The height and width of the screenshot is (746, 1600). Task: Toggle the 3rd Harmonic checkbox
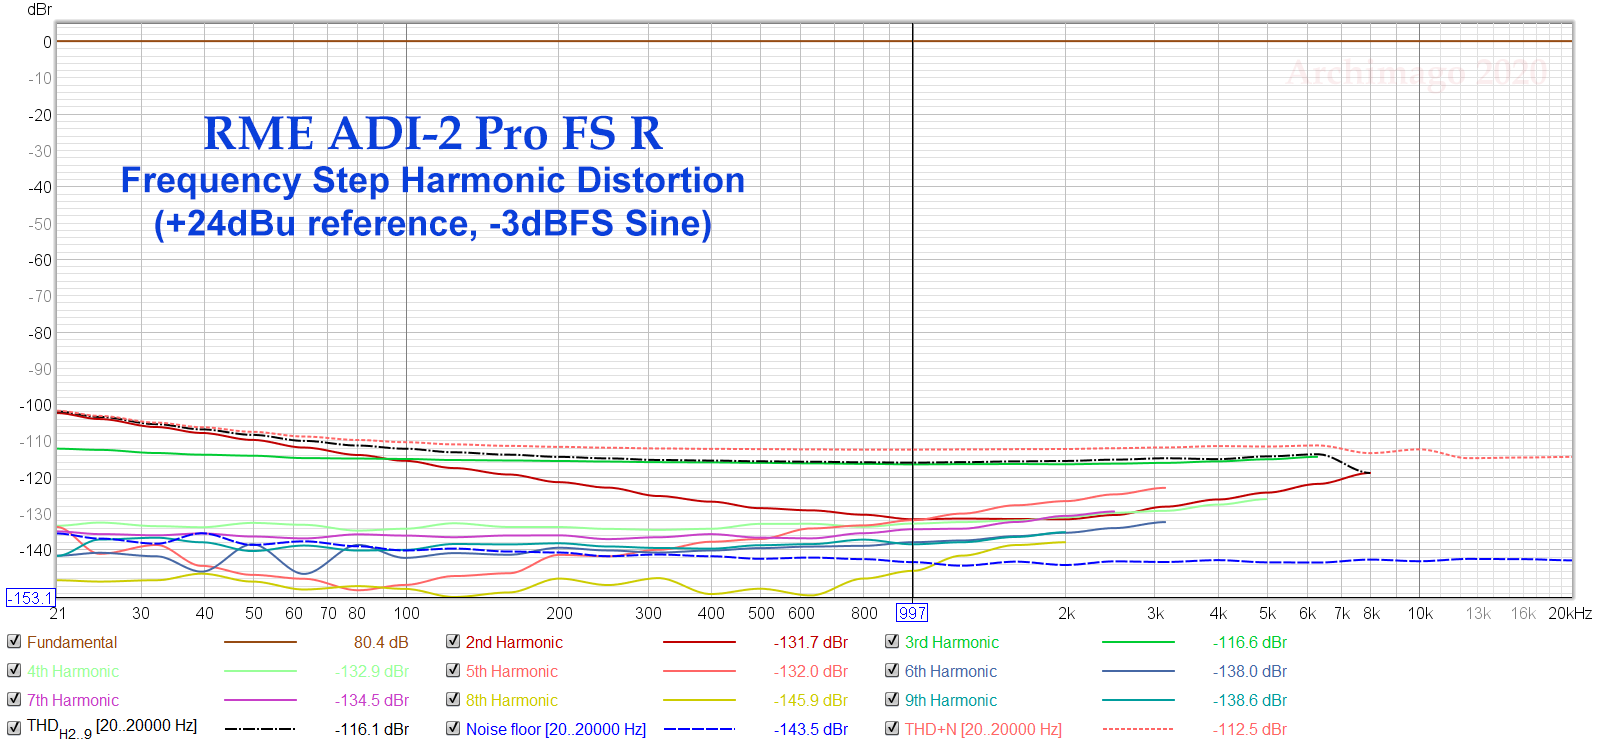(x=892, y=642)
